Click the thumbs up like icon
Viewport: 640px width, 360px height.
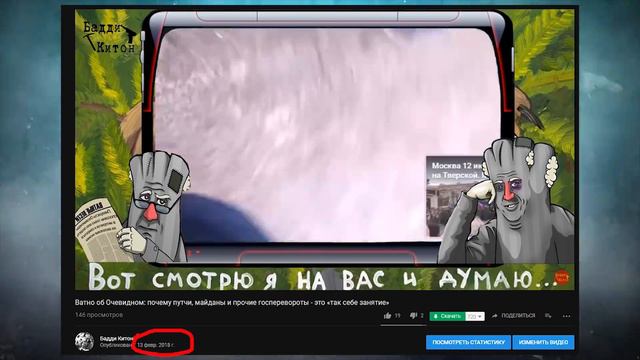click(x=388, y=316)
